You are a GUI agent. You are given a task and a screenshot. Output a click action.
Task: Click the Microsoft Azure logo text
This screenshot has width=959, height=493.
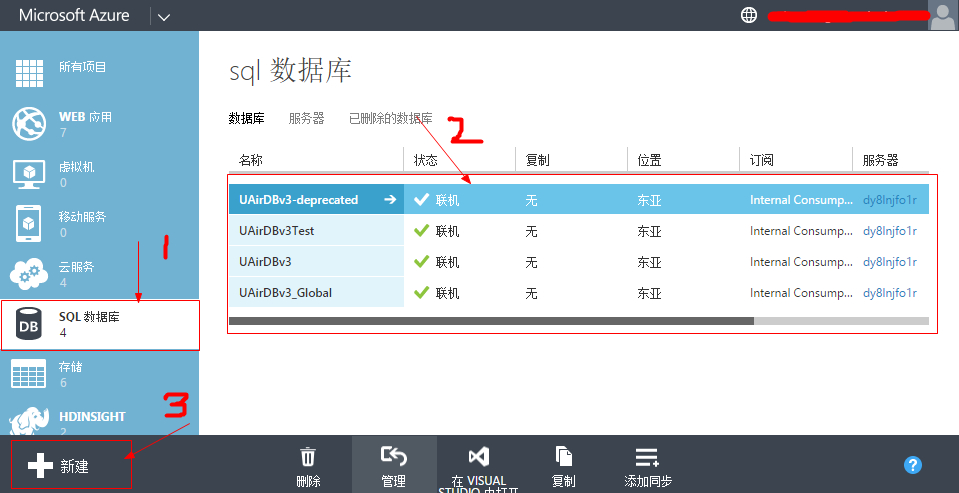point(74,15)
